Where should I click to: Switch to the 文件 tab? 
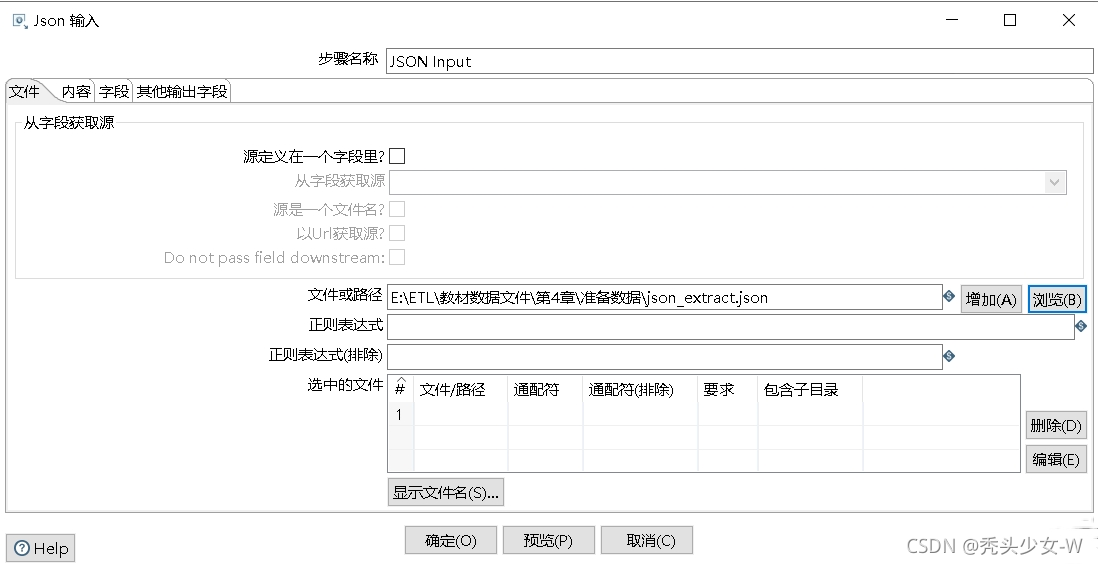25,91
